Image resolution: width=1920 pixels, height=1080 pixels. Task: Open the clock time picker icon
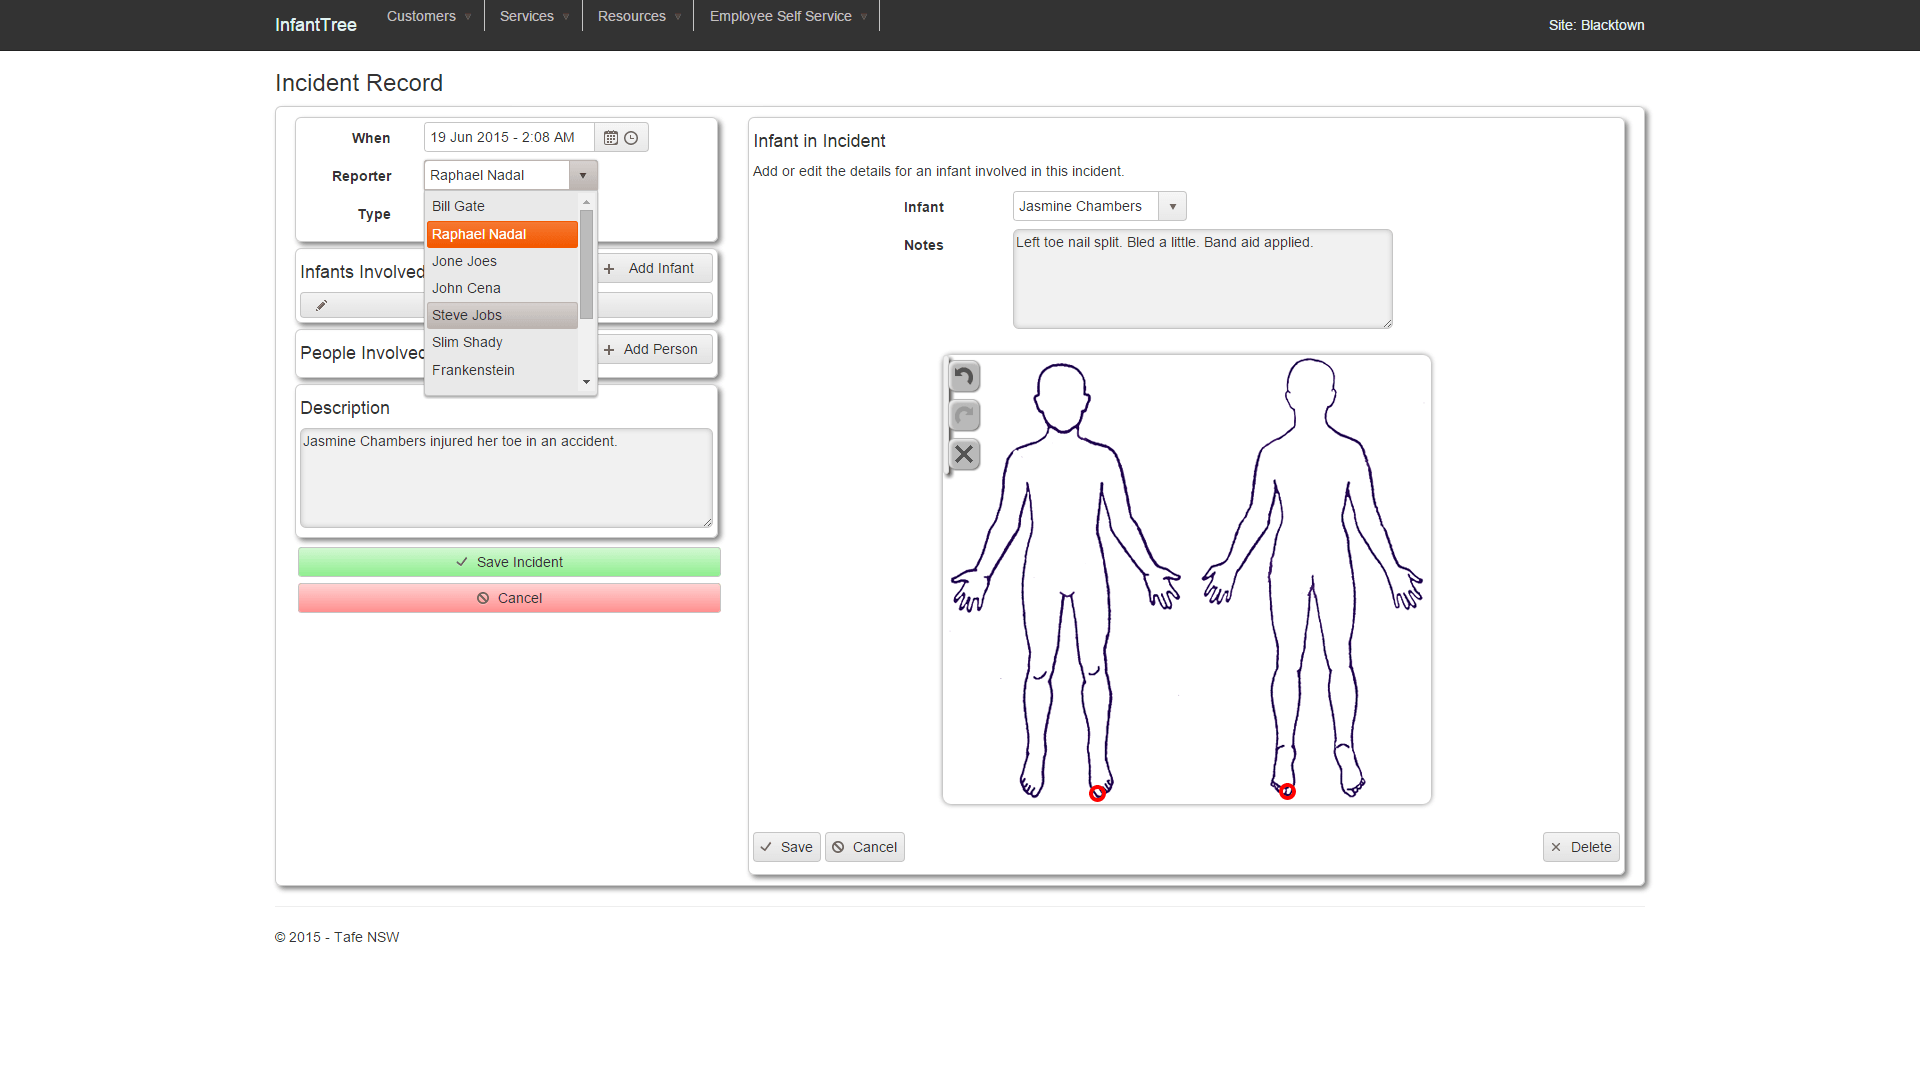tap(631, 138)
